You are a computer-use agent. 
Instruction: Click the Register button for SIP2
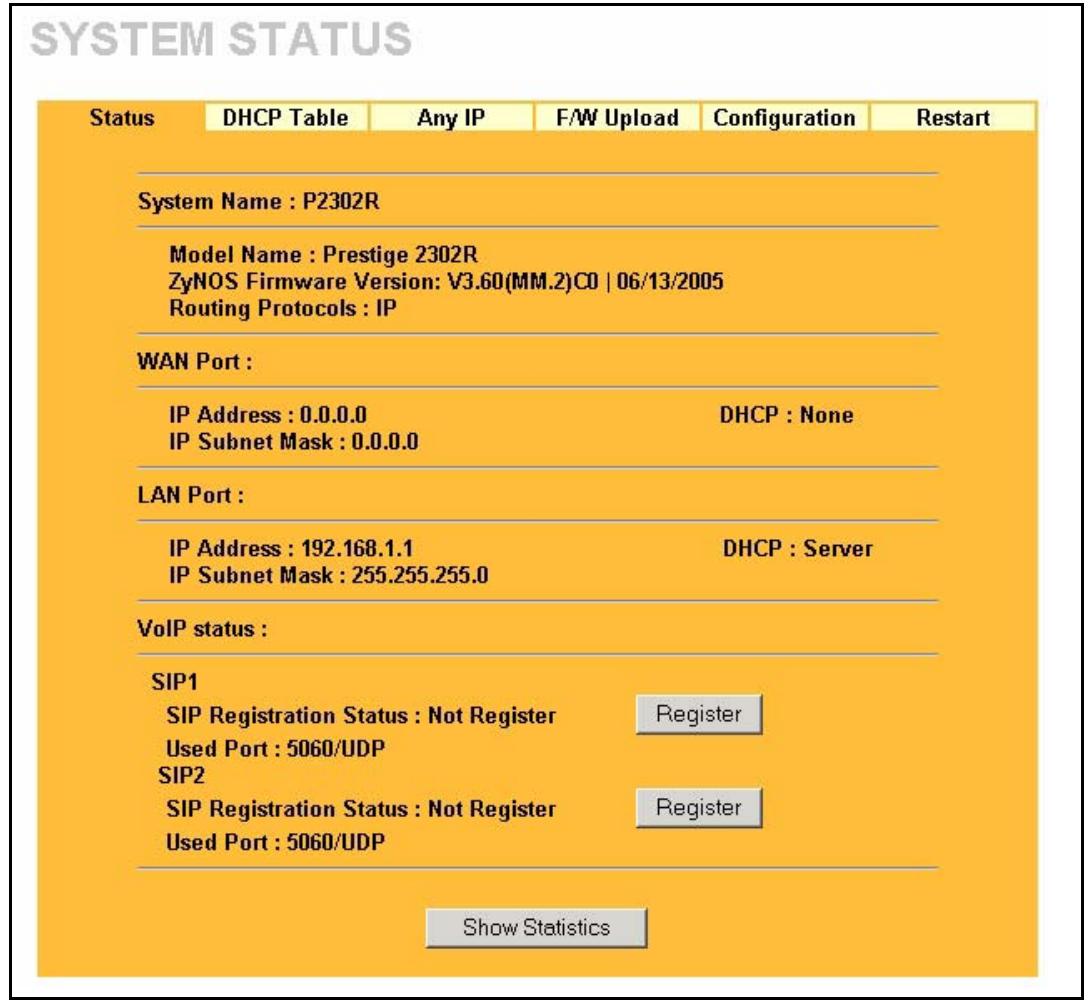pos(699,808)
